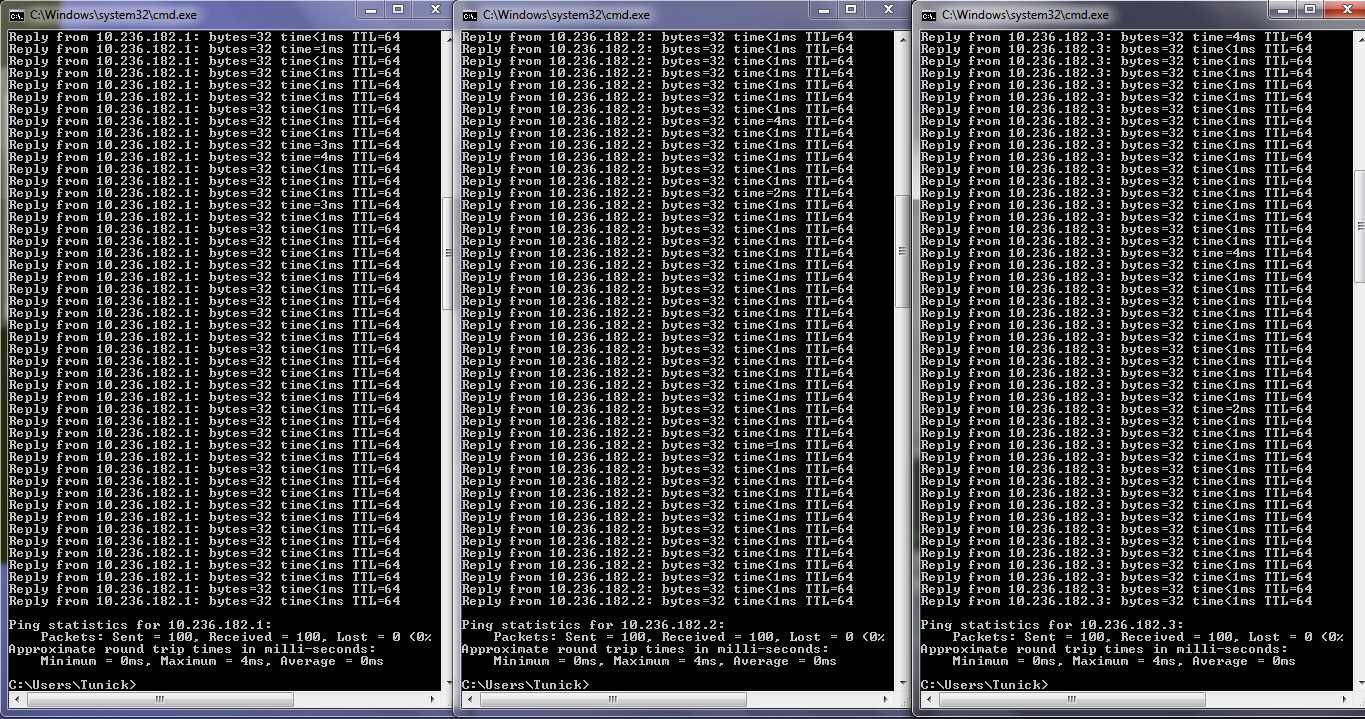Click the C:\Users\Tunick> prompt in the 10.236.182.1 window
The height and width of the screenshot is (719, 1365).
[x=72, y=685]
